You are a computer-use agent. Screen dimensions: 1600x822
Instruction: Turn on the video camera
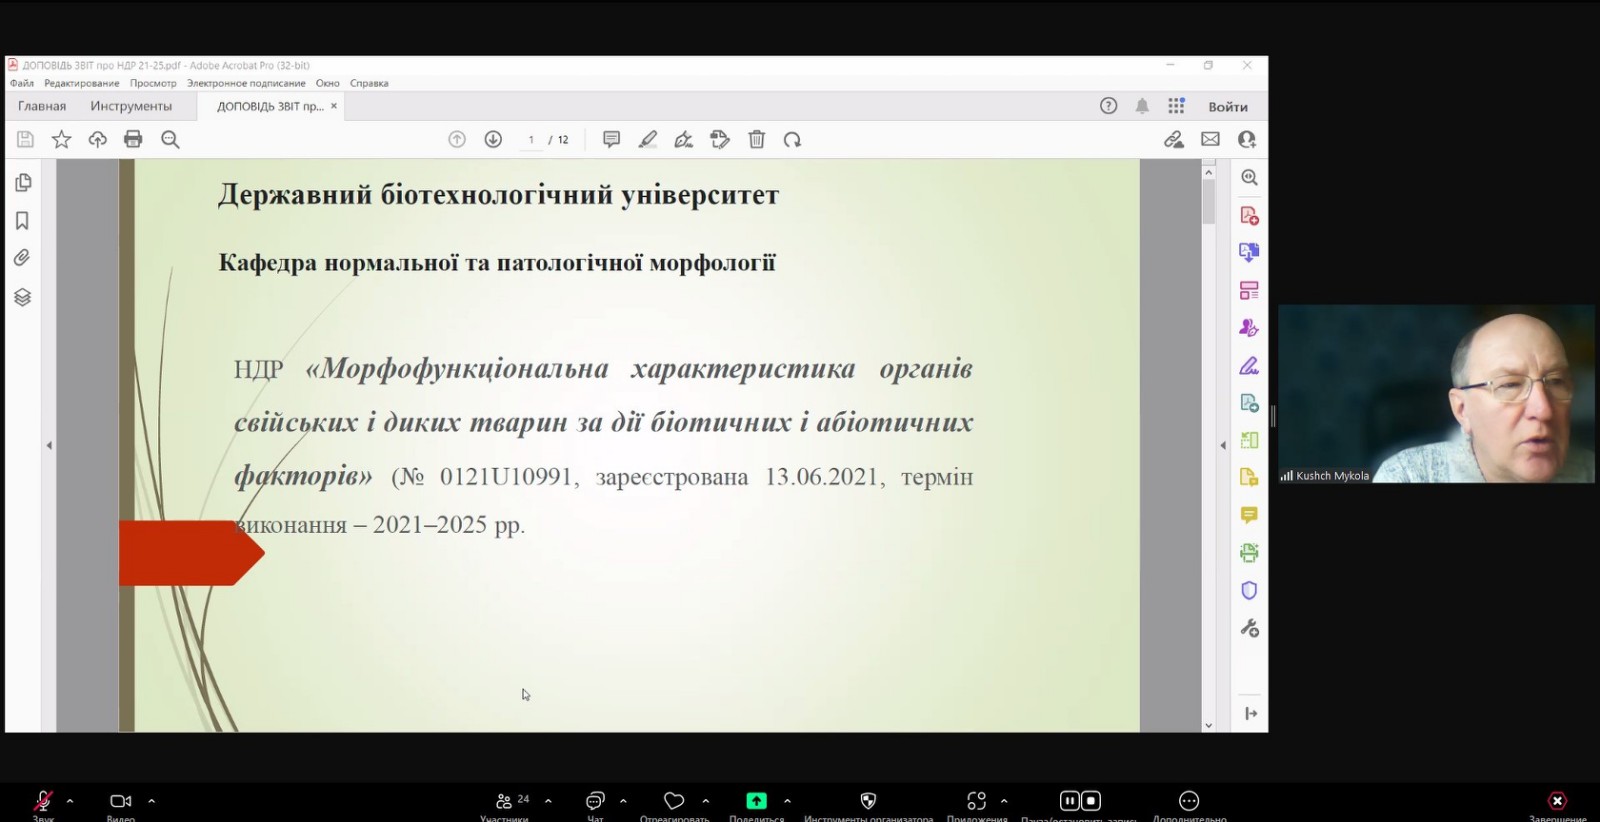pyautogui.click(x=120, y=801)
